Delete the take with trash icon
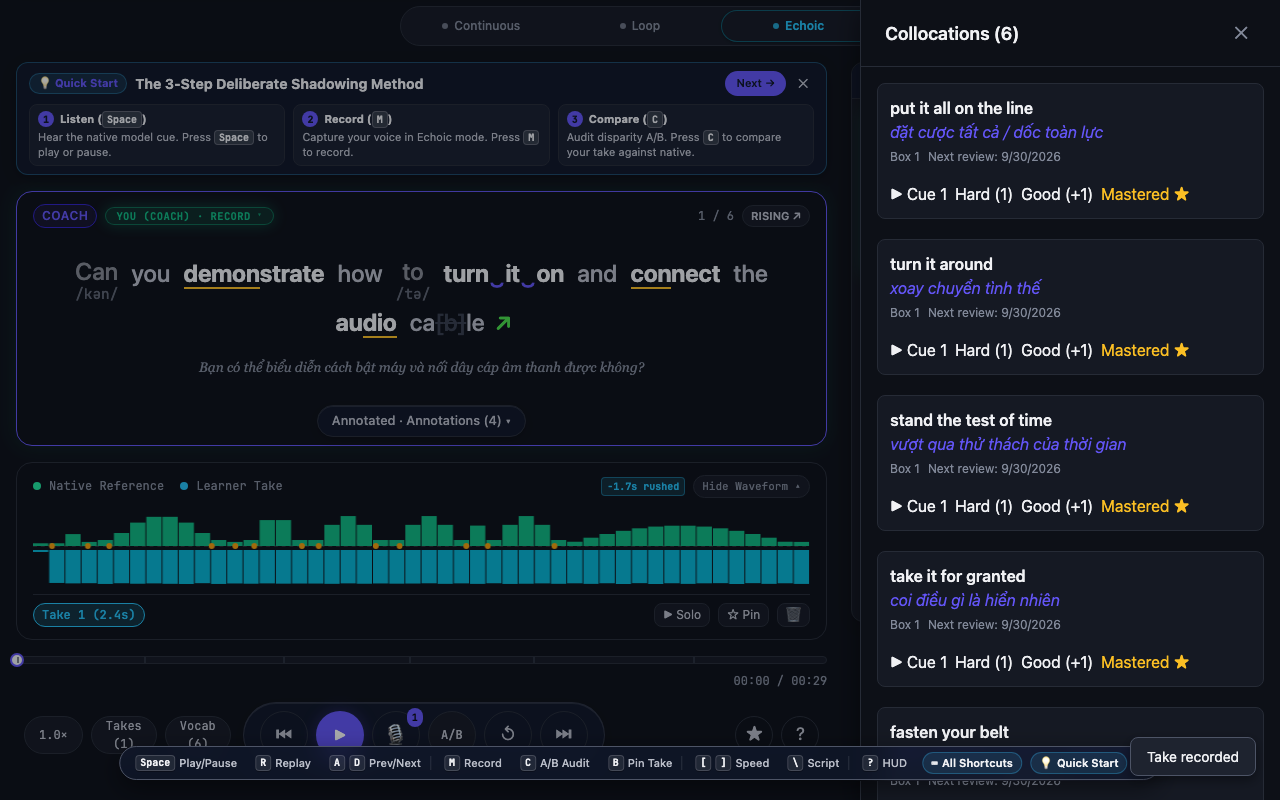This screenshot has height=800, width=1280. (793, 615)
